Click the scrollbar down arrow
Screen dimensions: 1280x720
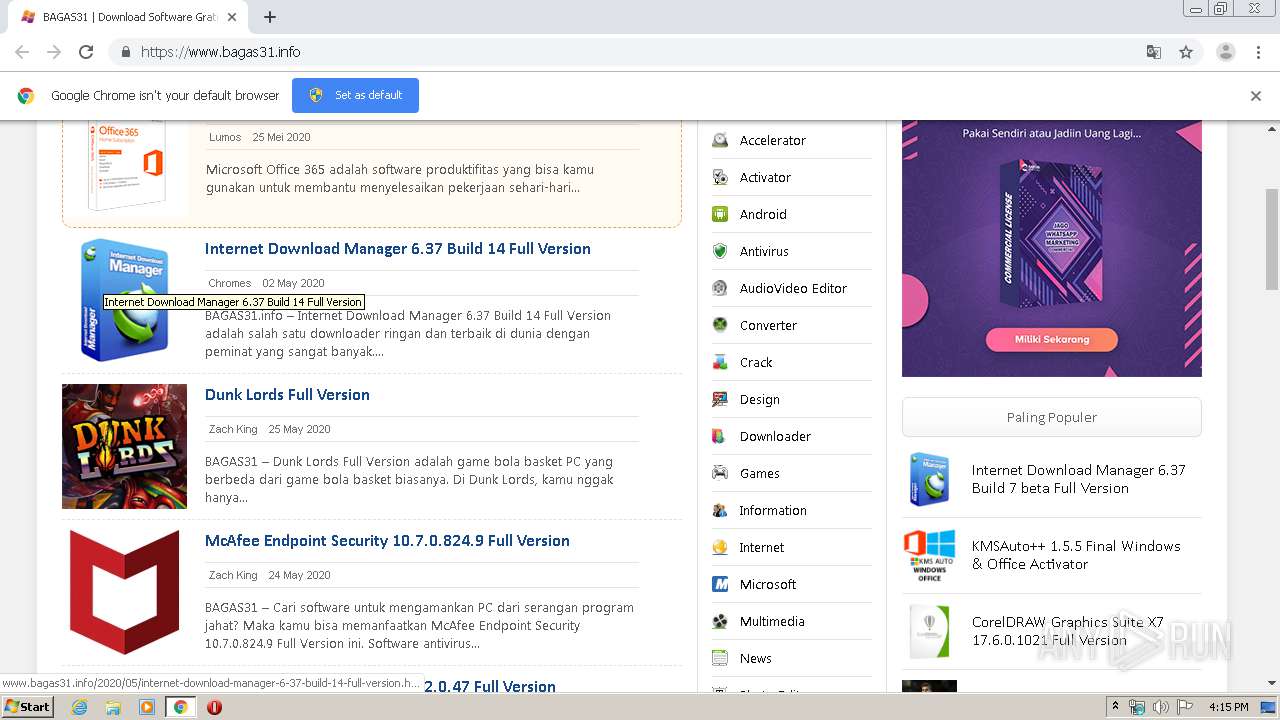(1272, 683)
